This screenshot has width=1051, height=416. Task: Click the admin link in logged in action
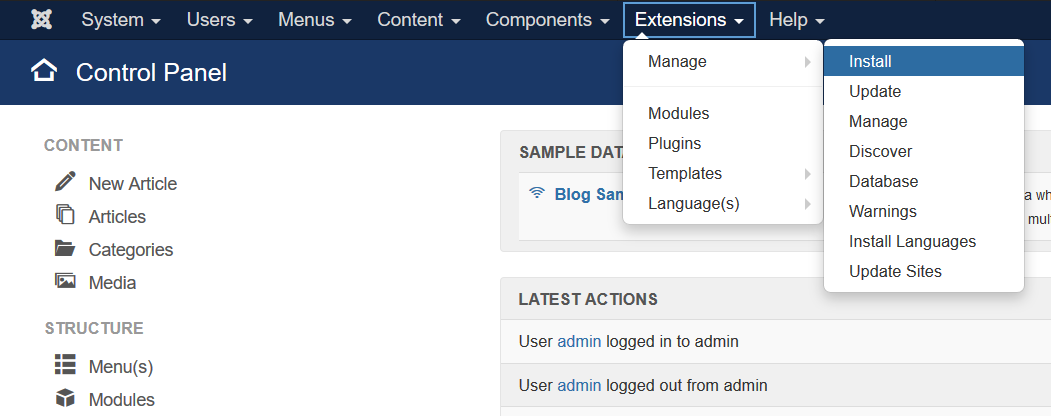579,342
